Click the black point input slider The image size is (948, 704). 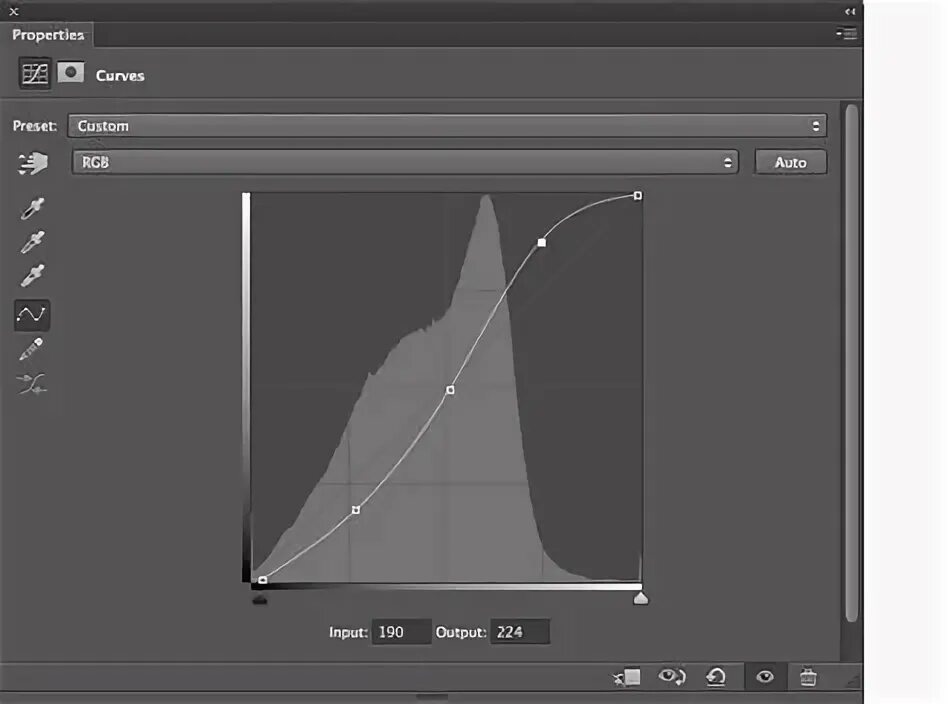point(259,599)
